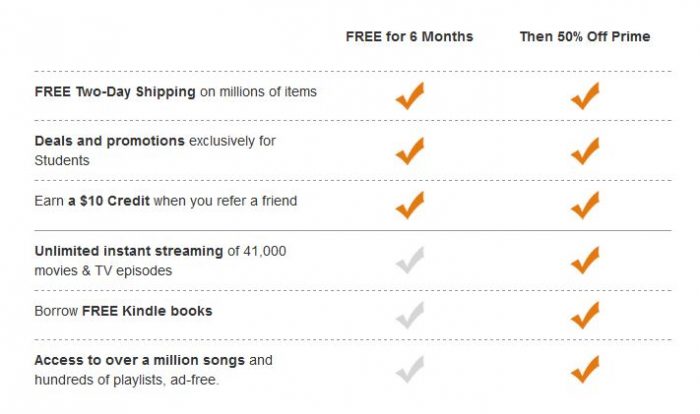Click 'Deals and promotions' feature text
The width and height of the screenshot is (700, 414).
[155, 150]
